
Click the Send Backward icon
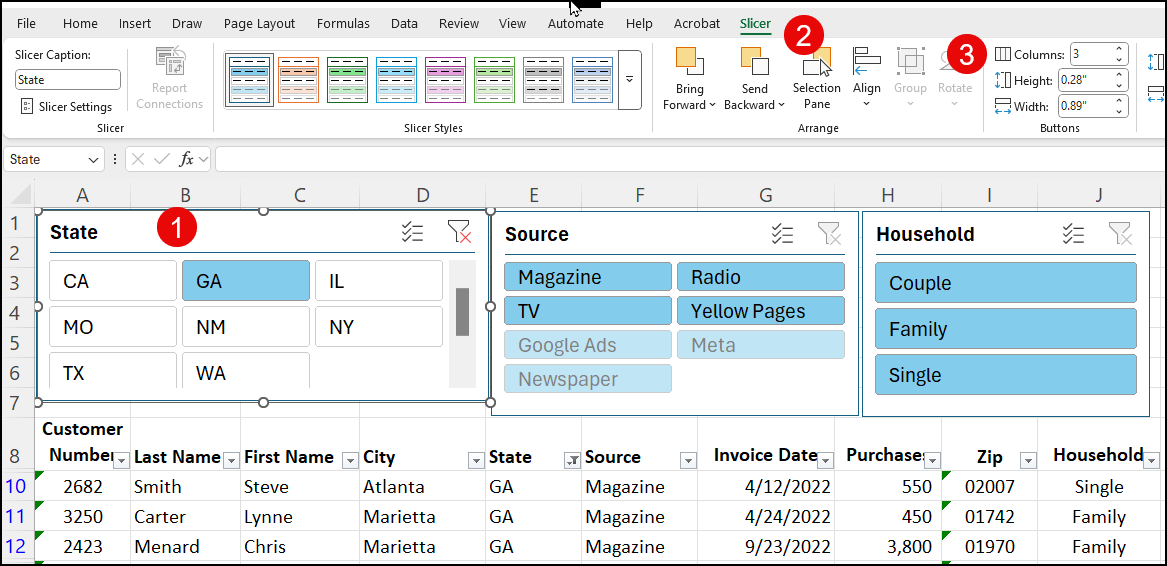click(x=755, y=61)
